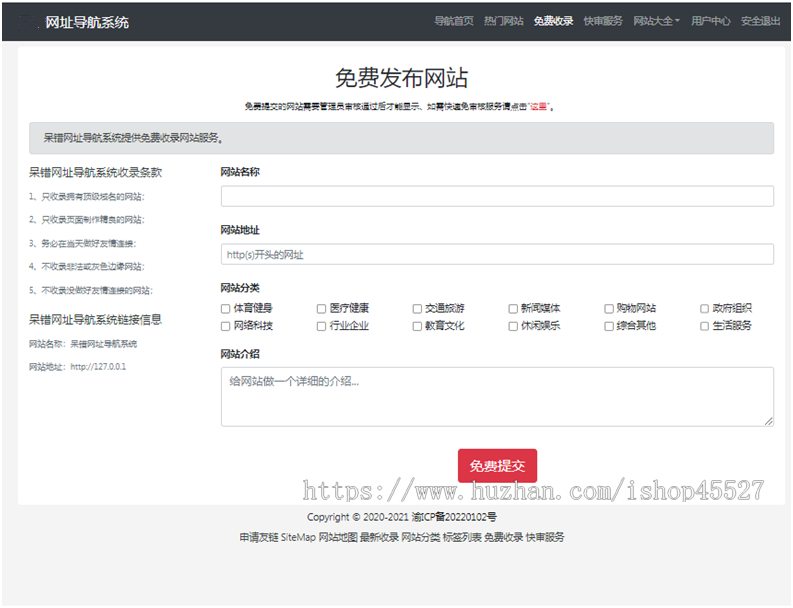The width and height of the screenshot is (793, 608).
Task: Go to 用户中心 in the navbar
Action: pos(711,21)
